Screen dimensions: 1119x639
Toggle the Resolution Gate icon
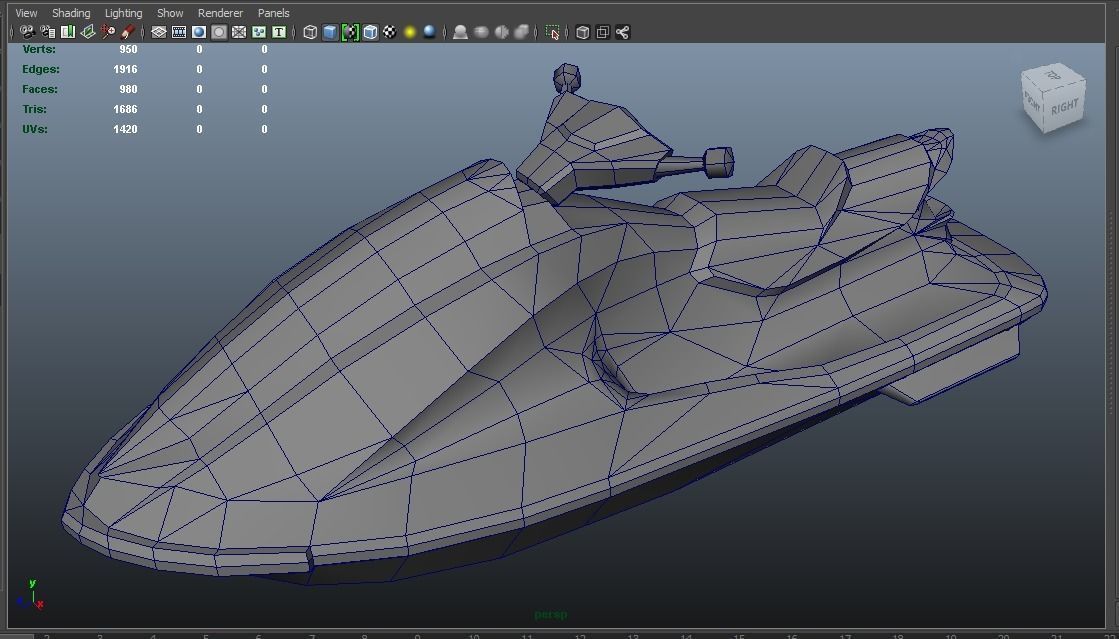(198, 32)
